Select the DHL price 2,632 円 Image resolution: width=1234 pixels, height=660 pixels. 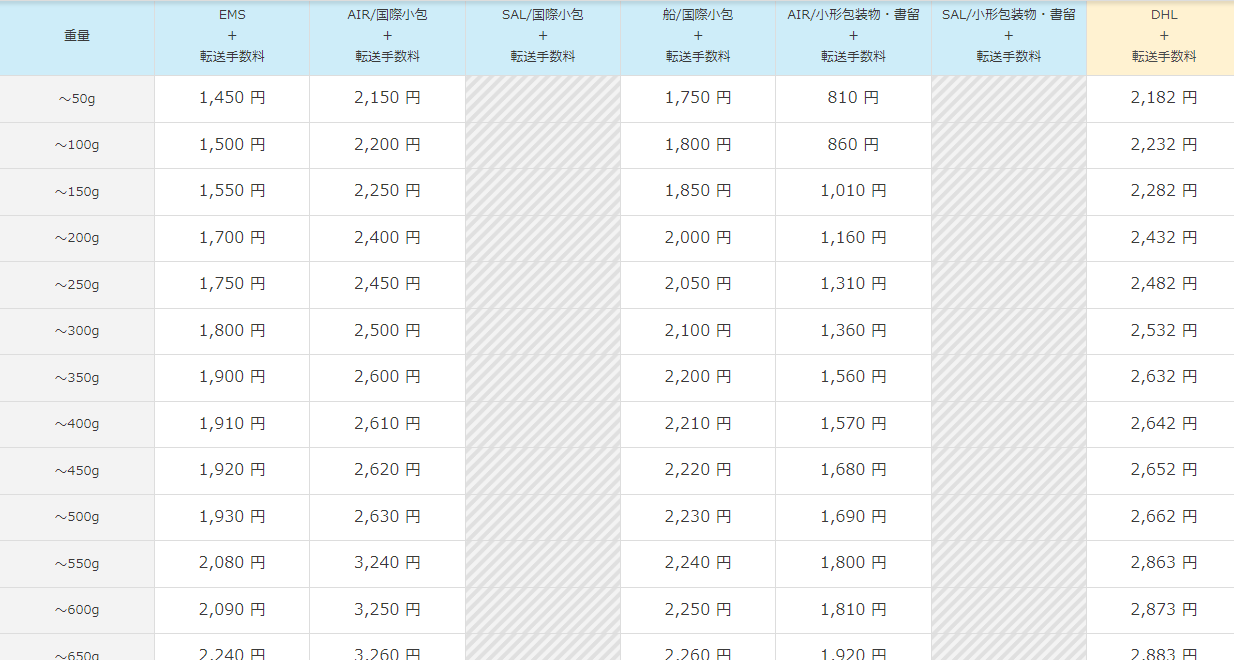(1164, 377)
